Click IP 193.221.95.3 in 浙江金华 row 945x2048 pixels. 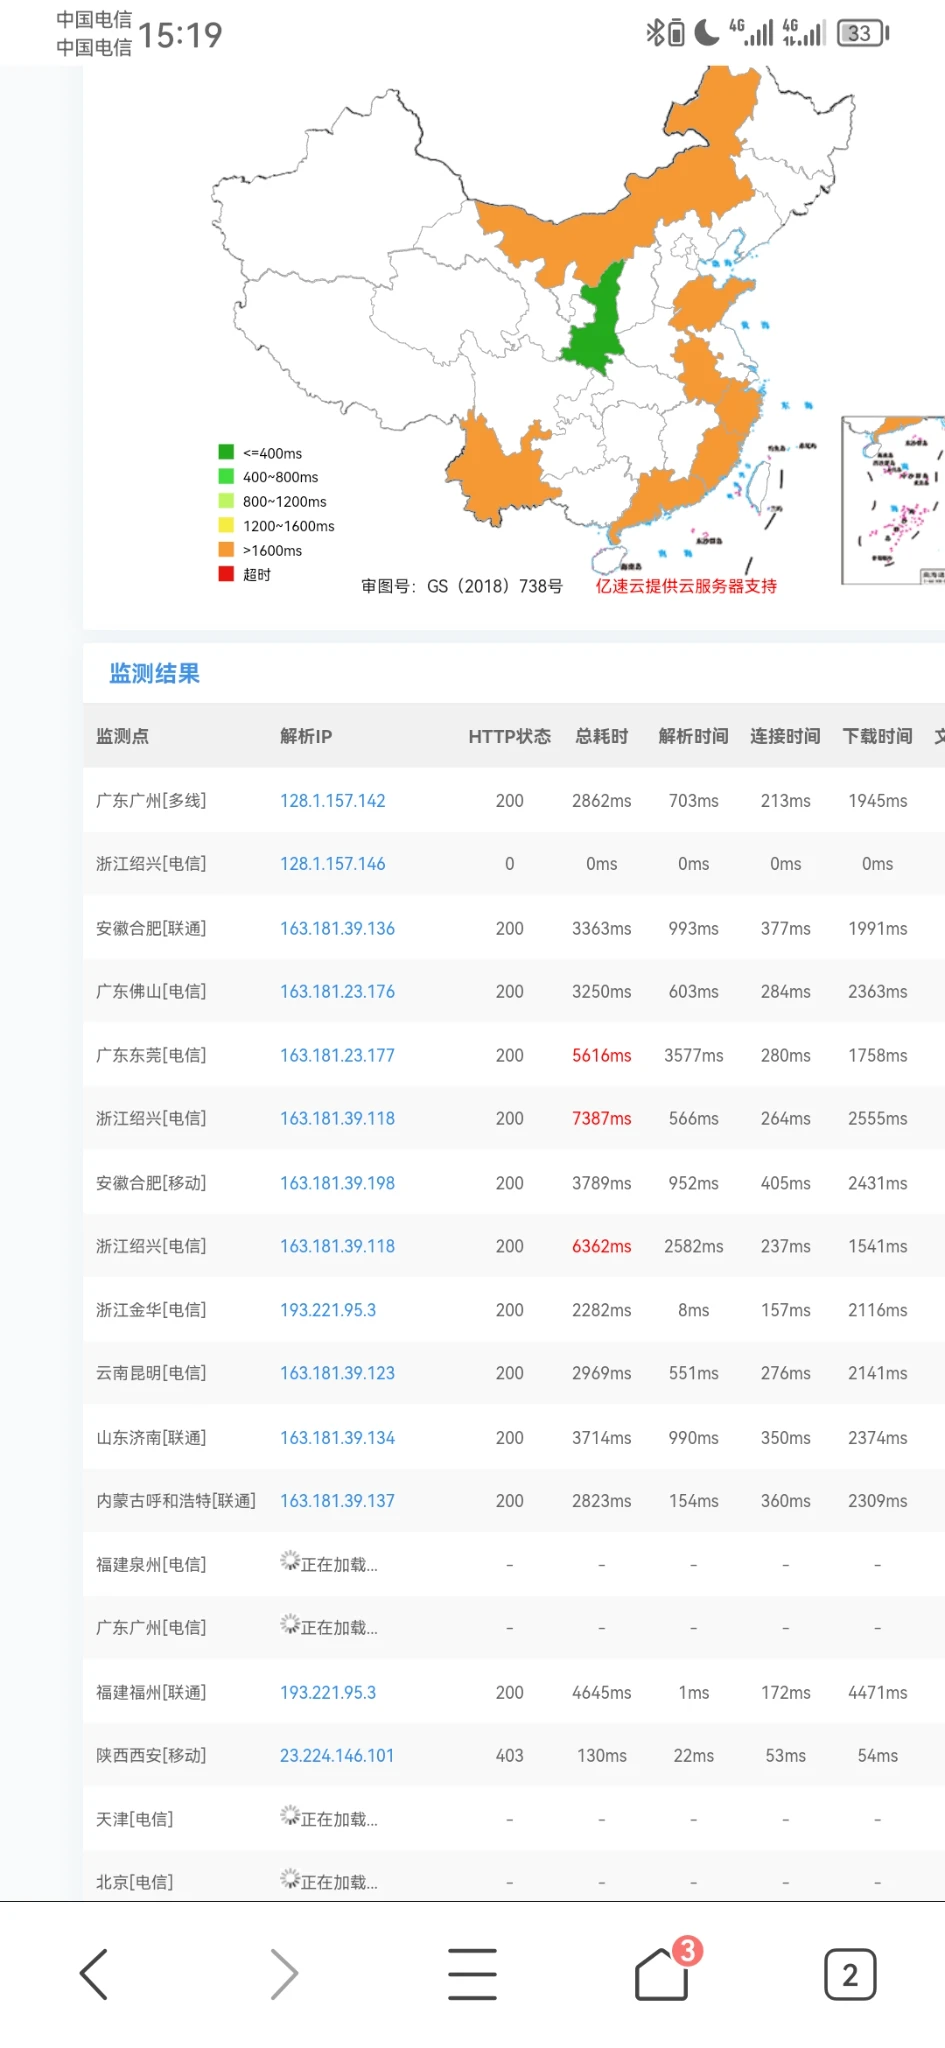click(x=327, y=1310)
